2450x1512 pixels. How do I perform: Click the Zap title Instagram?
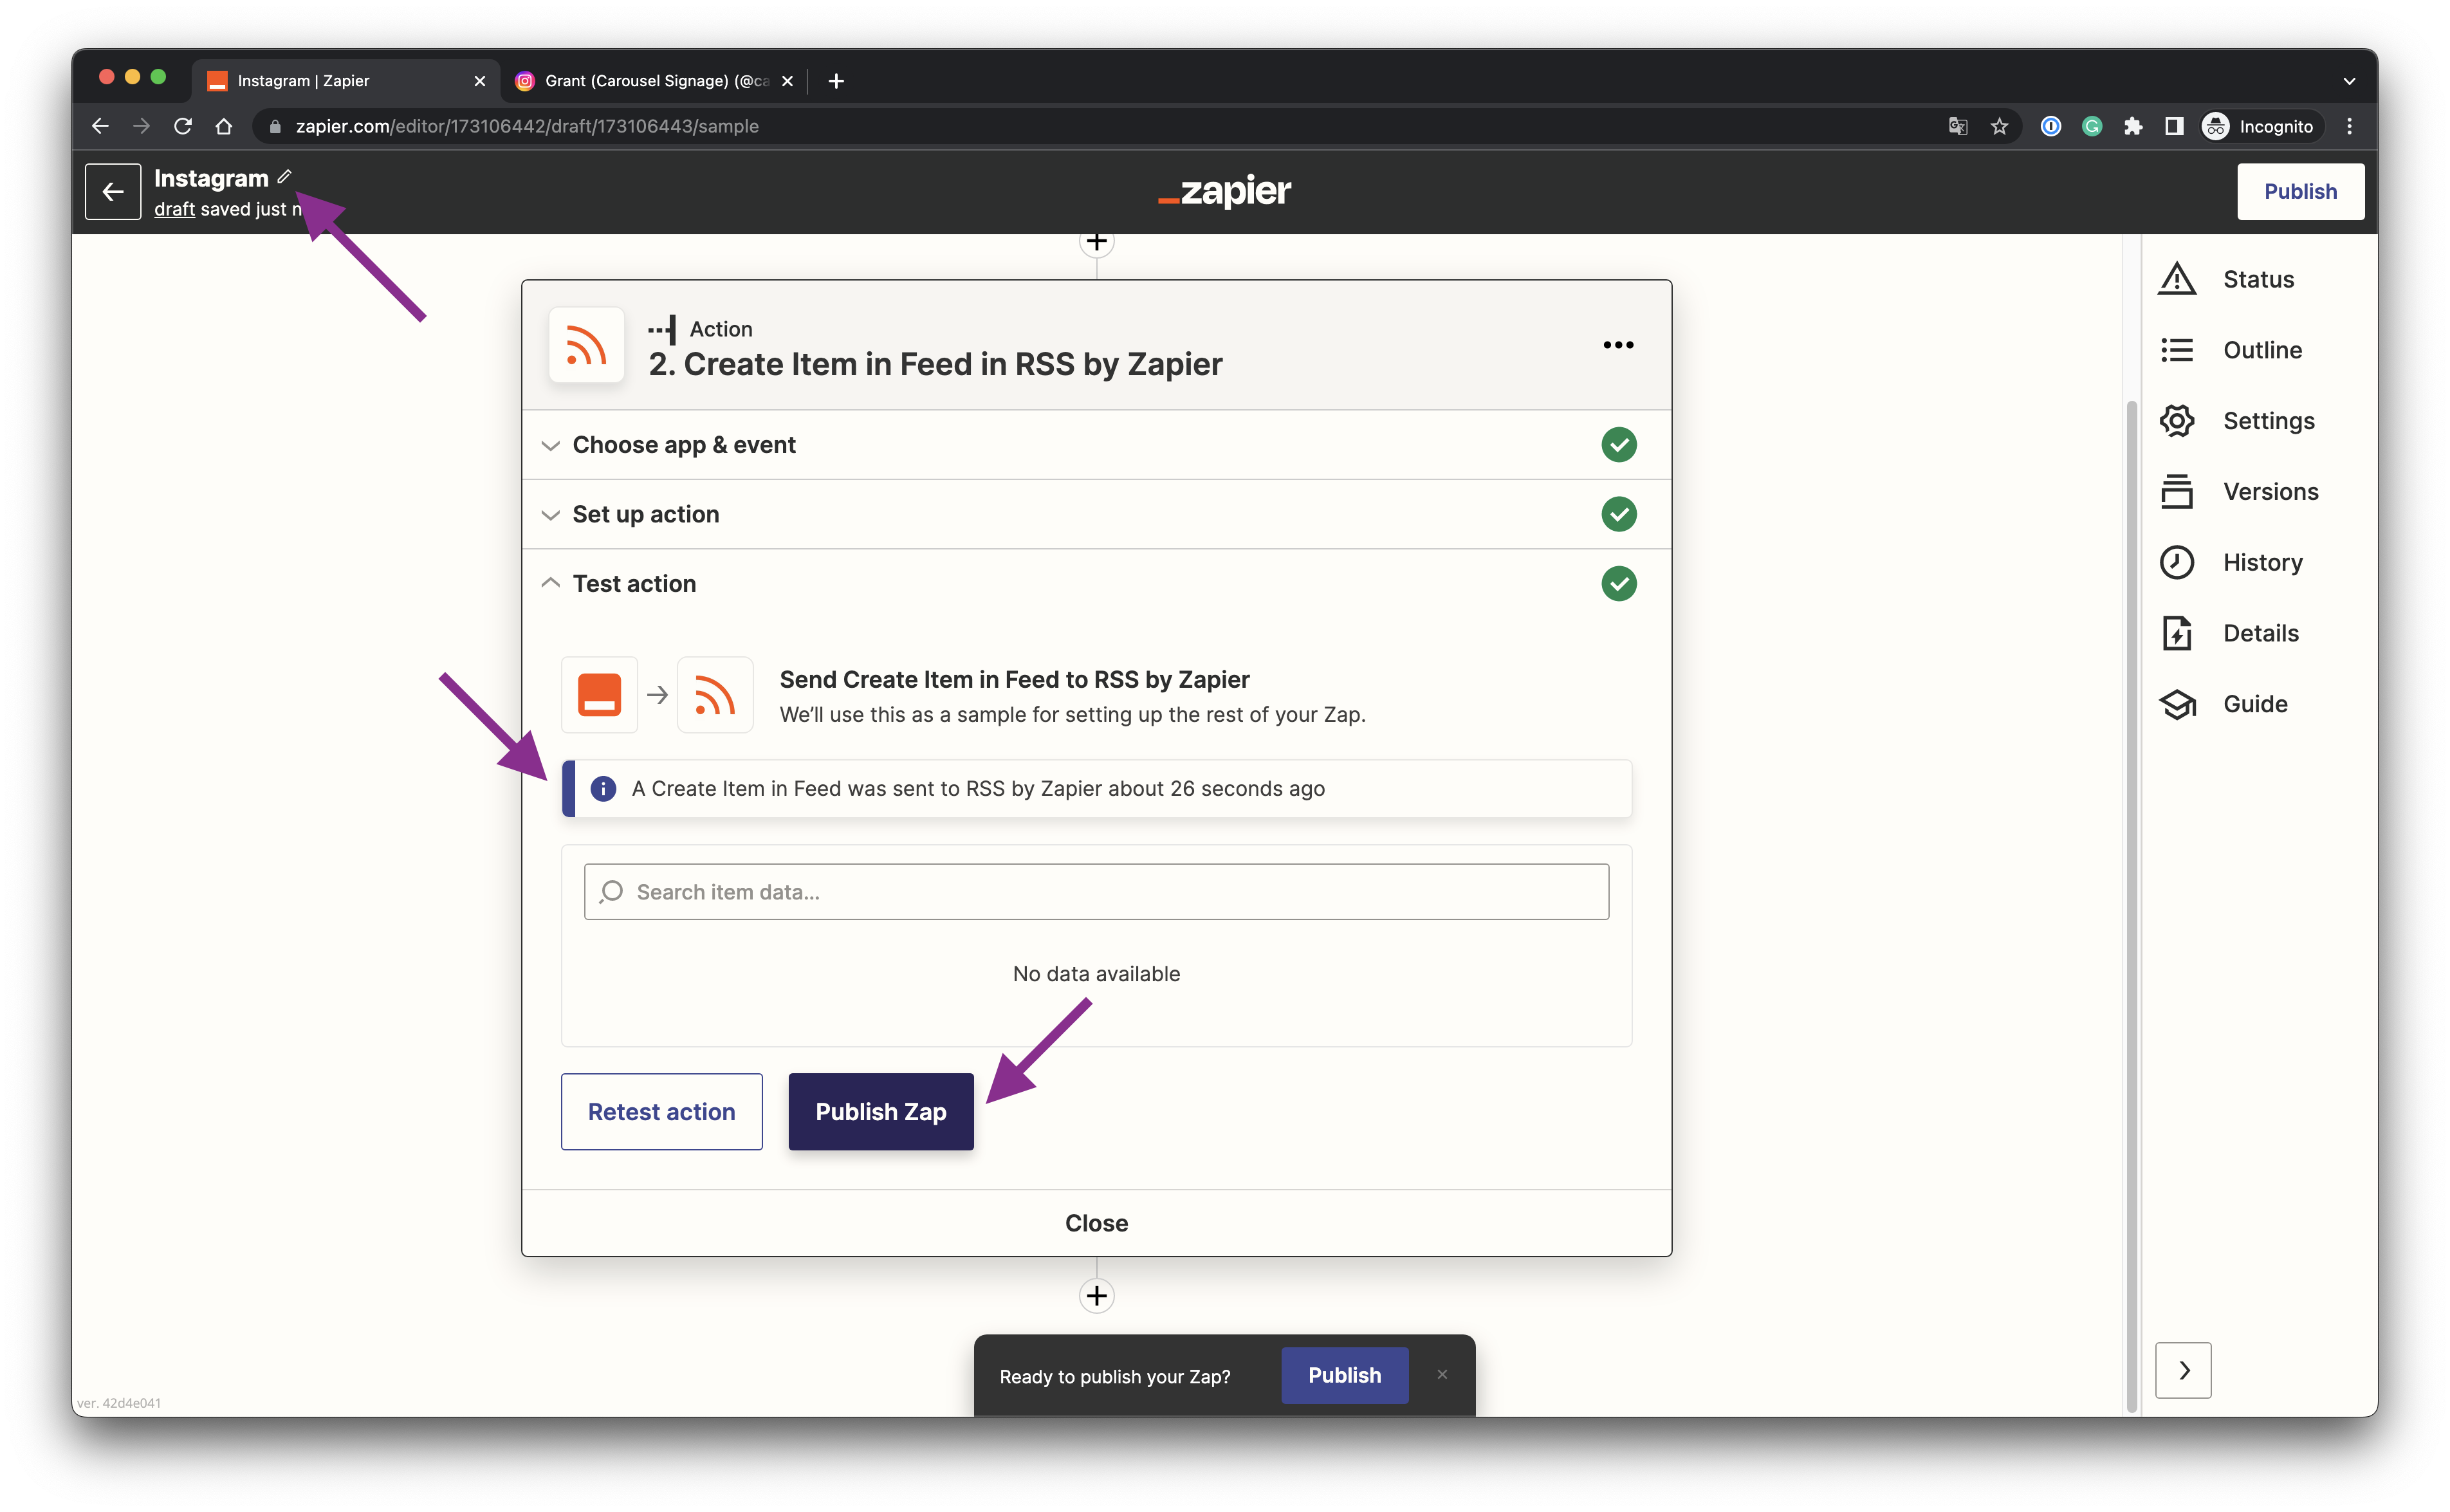[211, 178]
